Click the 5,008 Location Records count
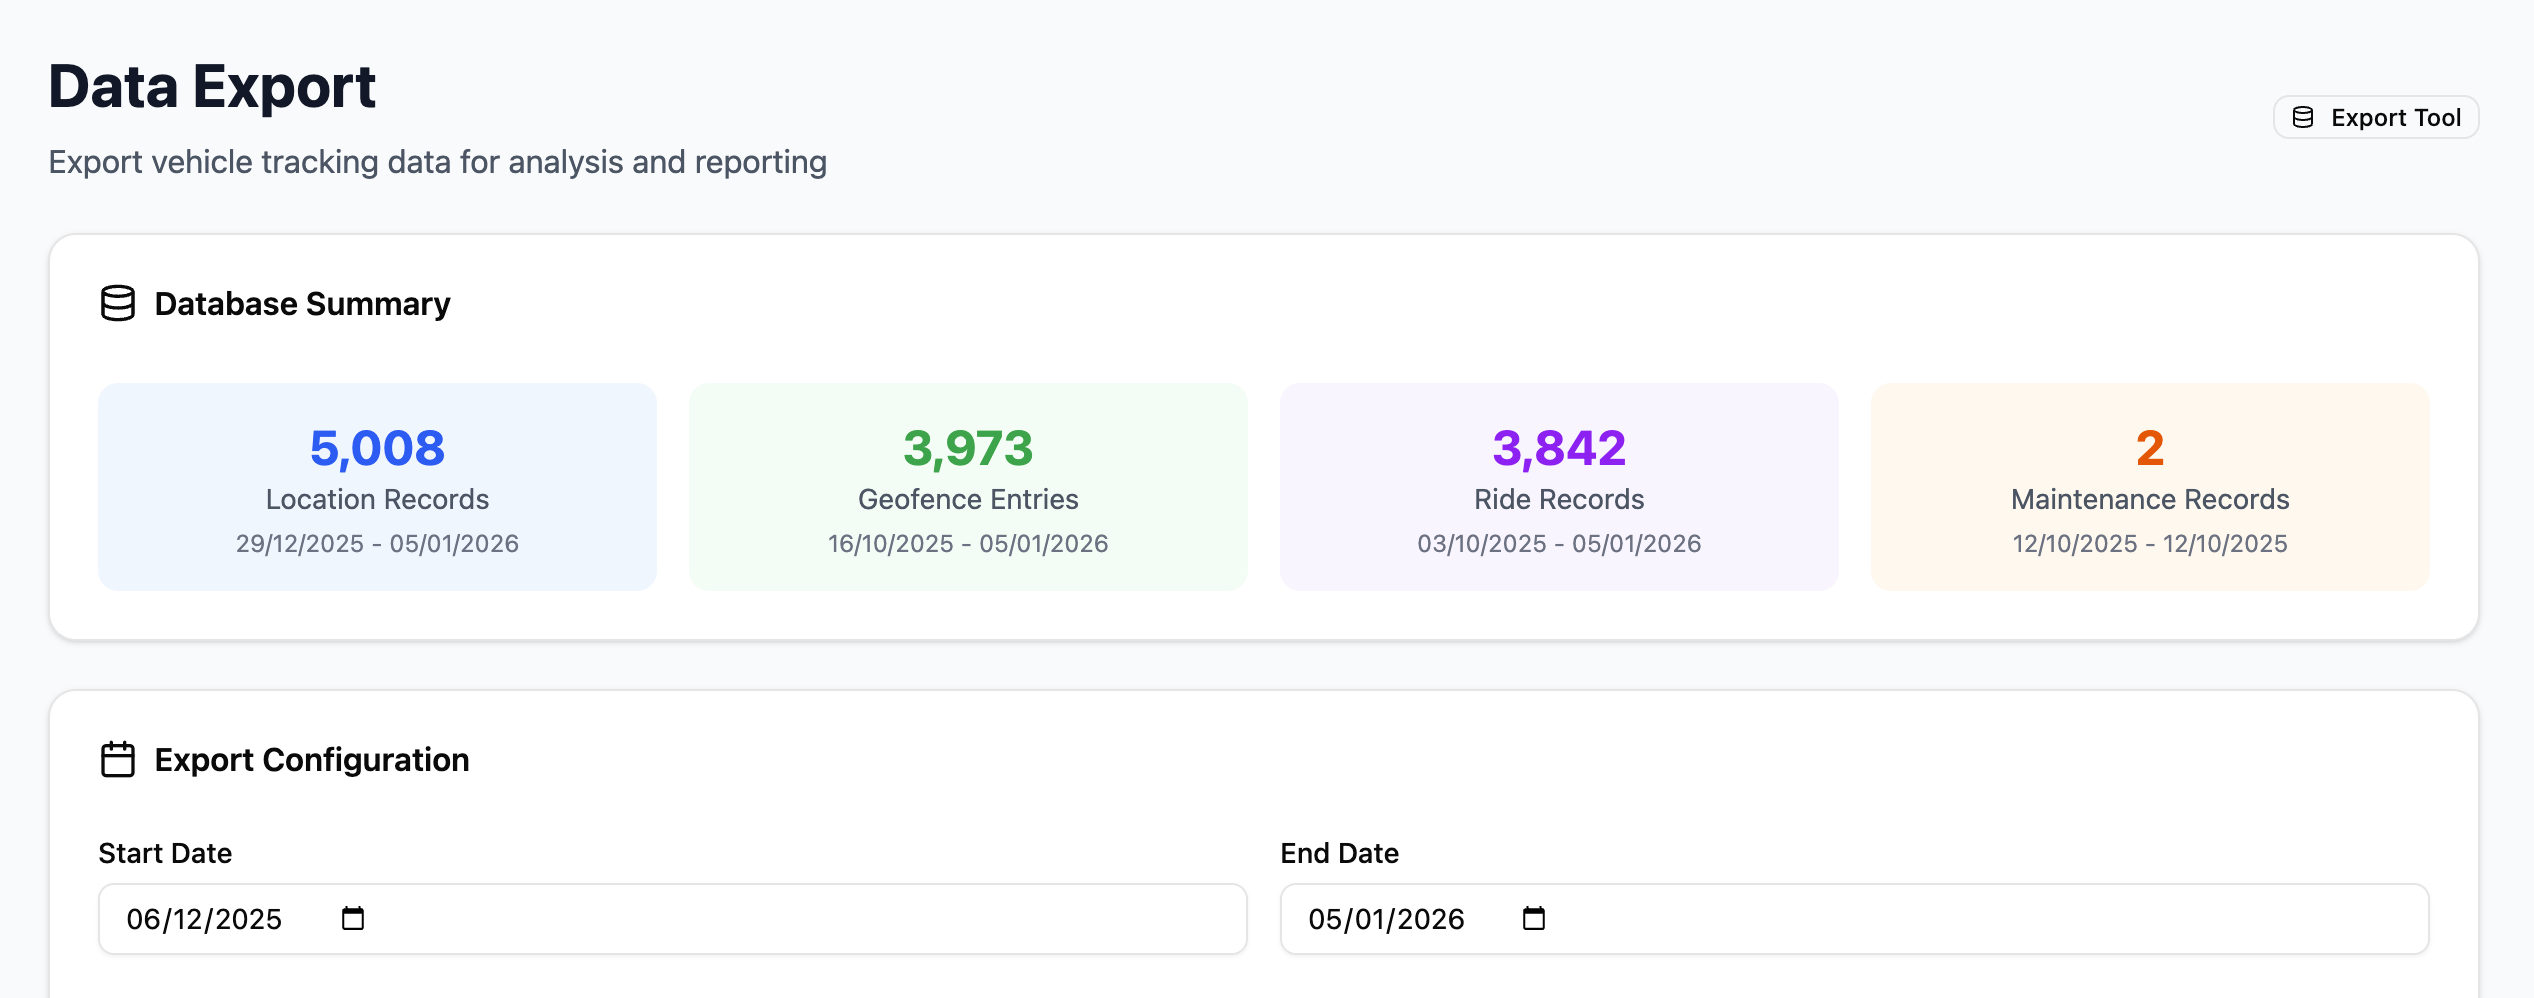 point(377,448)
